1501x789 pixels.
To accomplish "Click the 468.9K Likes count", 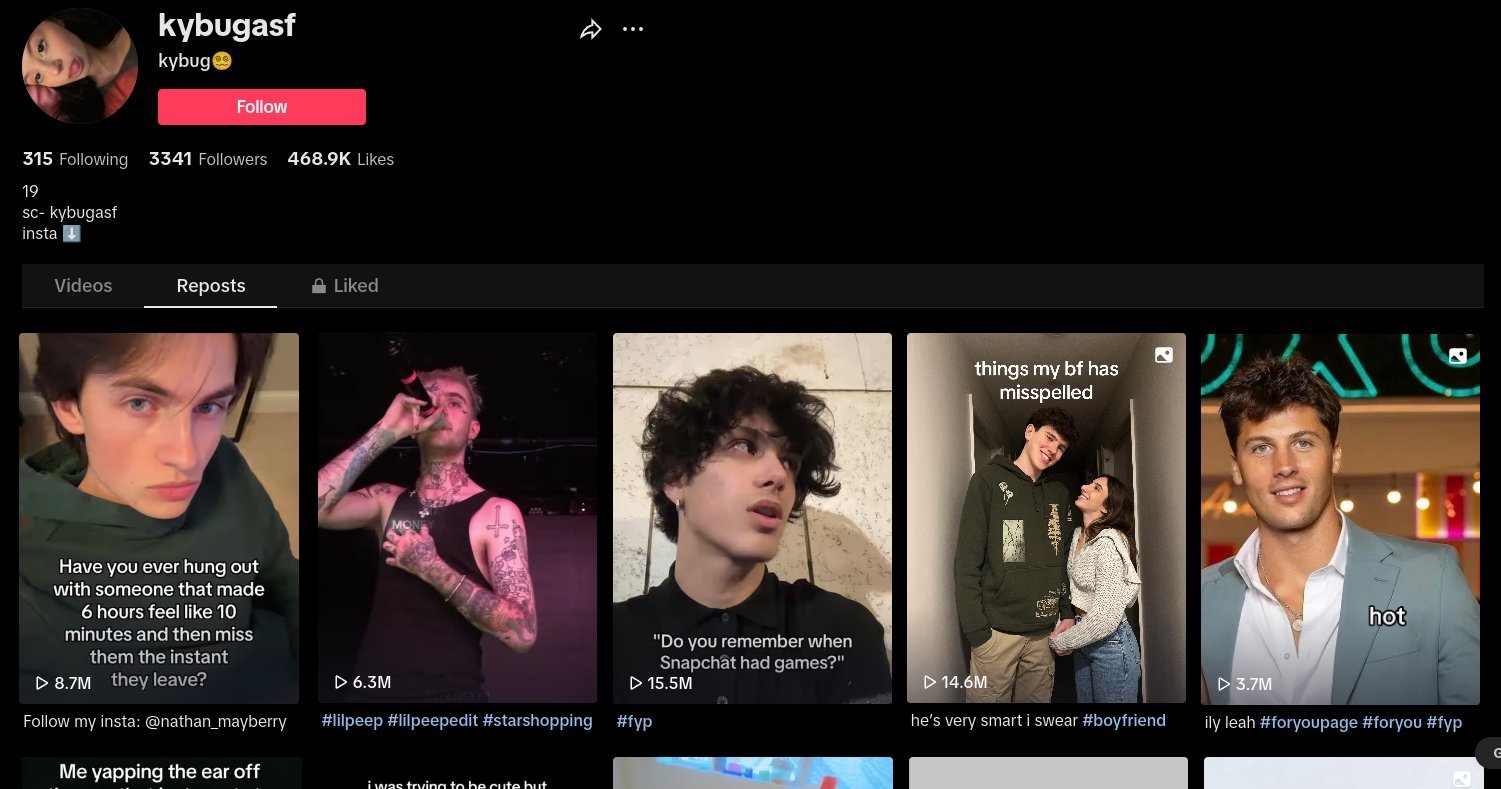I will [x=341, y=159].
